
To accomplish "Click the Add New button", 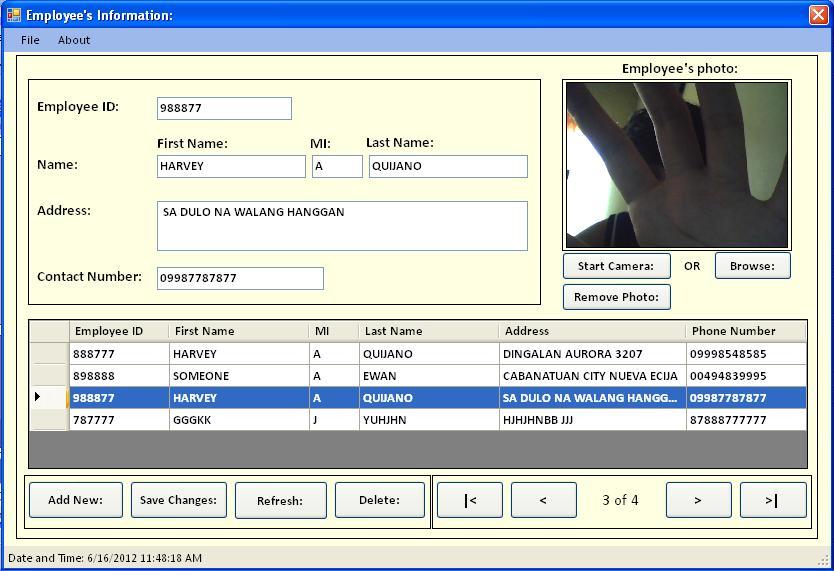I will 76,500.
